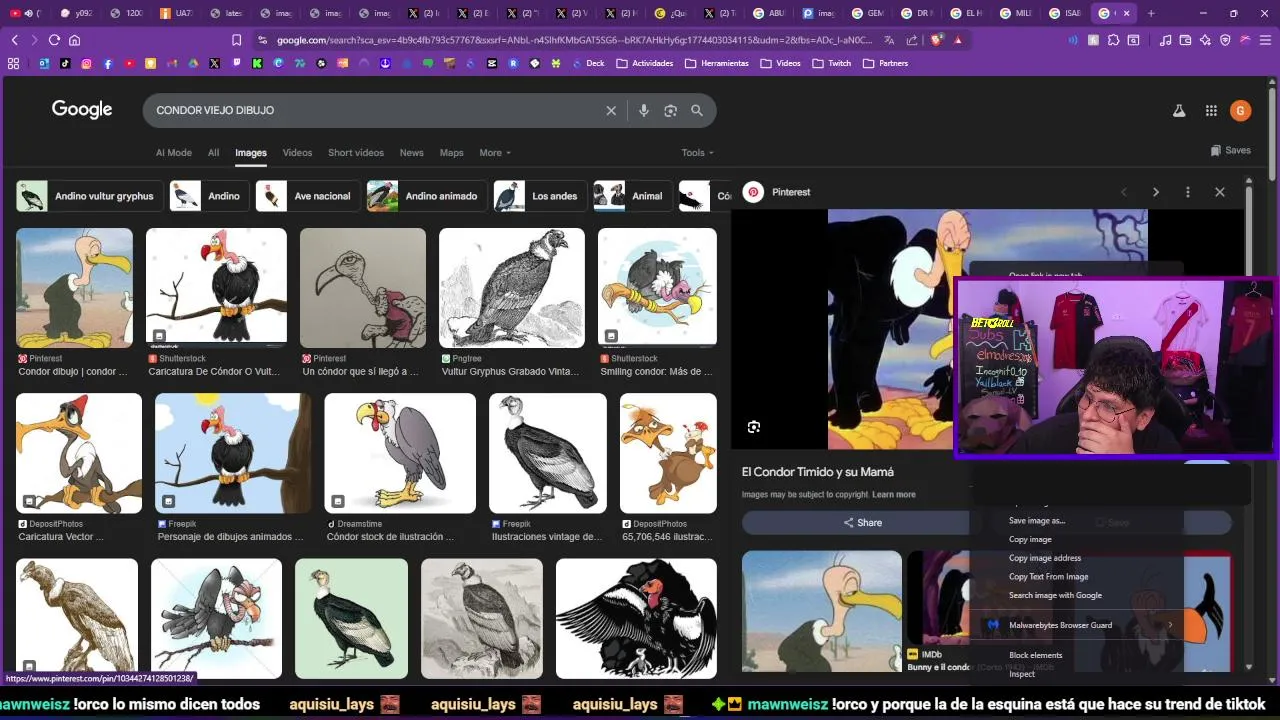Select the Los andes filter chip
The height and width of the screenshot is (720, 1280).
pyautogui.click(x=538, y=196)
